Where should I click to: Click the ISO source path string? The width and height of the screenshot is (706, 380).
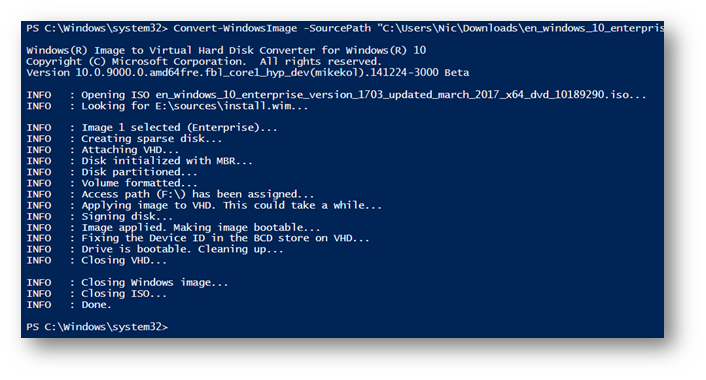pos(521,28)
